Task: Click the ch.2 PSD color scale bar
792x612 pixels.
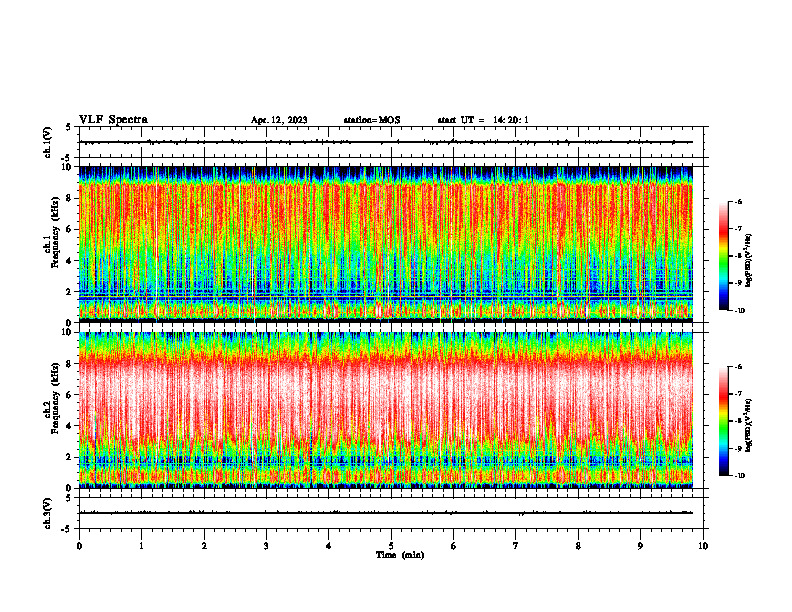Action: pyautogui.click(x=723, y=421)
